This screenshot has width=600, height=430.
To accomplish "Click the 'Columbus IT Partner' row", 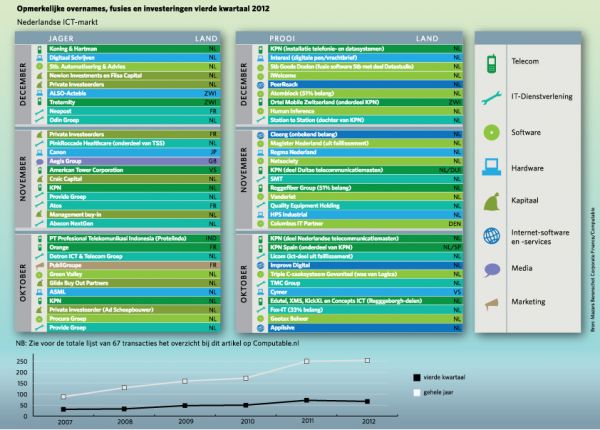I will (x=365, y=223).
